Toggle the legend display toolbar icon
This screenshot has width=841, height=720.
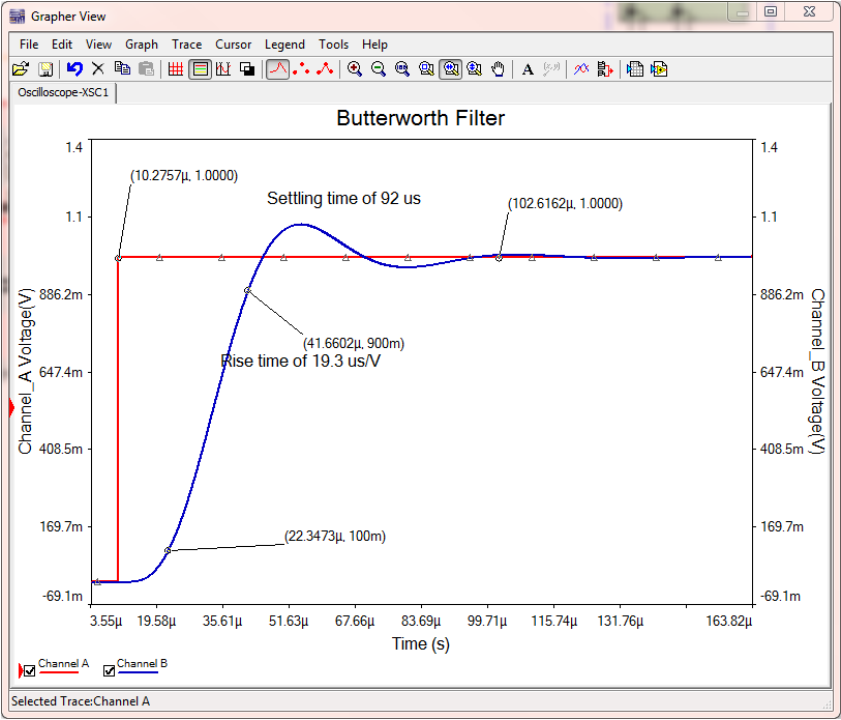[200, 69]
